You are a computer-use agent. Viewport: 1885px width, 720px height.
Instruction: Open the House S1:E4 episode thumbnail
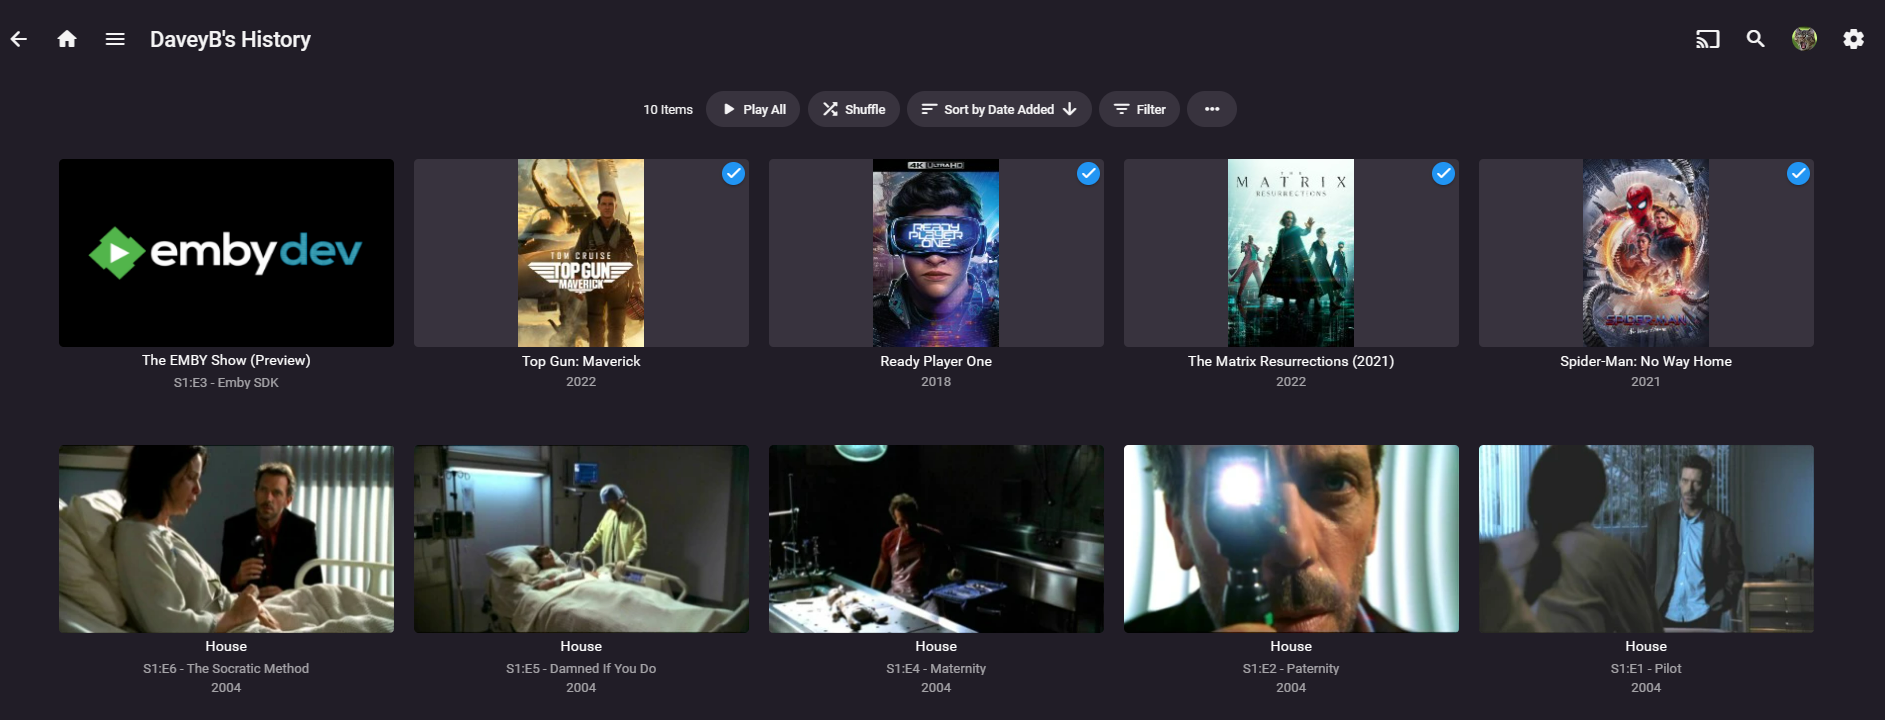936,539
